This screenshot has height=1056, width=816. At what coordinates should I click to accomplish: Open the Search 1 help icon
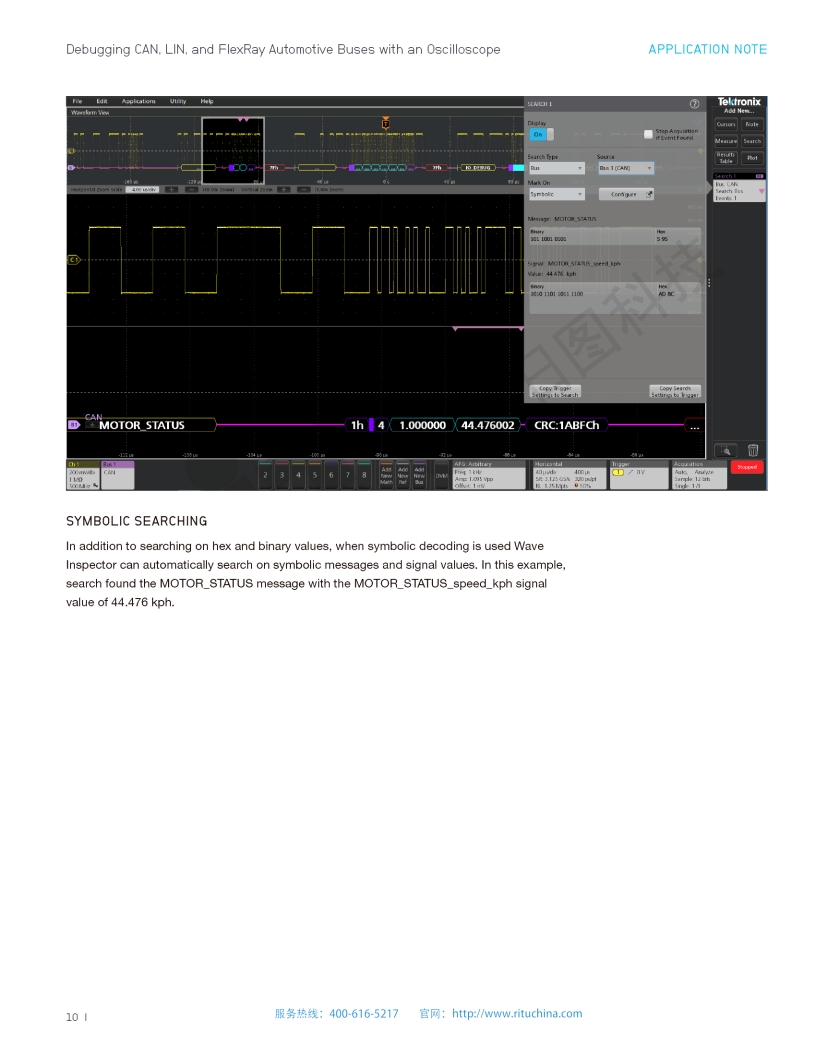point(694,104)
